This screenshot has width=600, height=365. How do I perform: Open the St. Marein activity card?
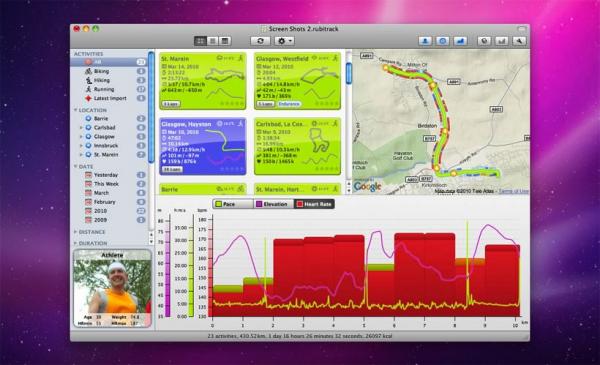click(202, 81)
